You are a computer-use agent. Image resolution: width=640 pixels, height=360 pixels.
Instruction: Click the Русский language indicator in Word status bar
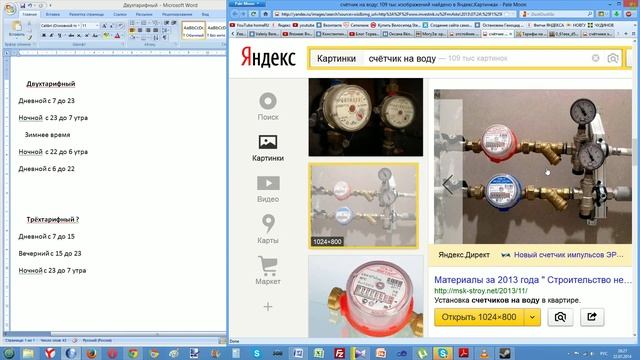point(97,340)
